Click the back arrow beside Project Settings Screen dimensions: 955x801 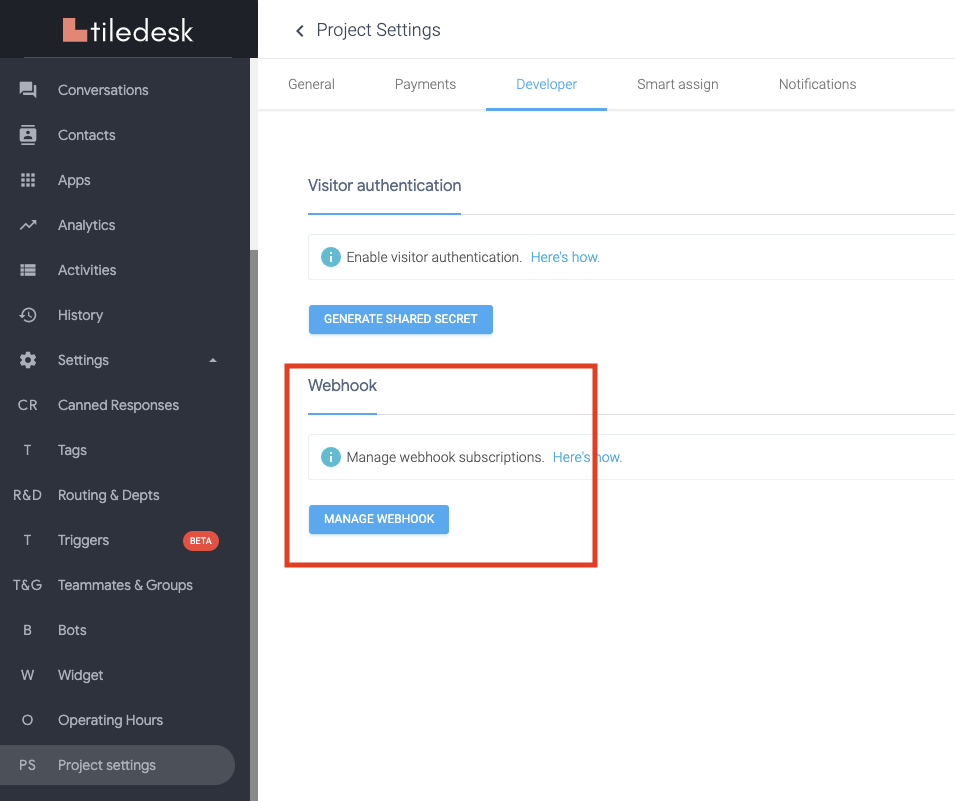tap(299, 31)
